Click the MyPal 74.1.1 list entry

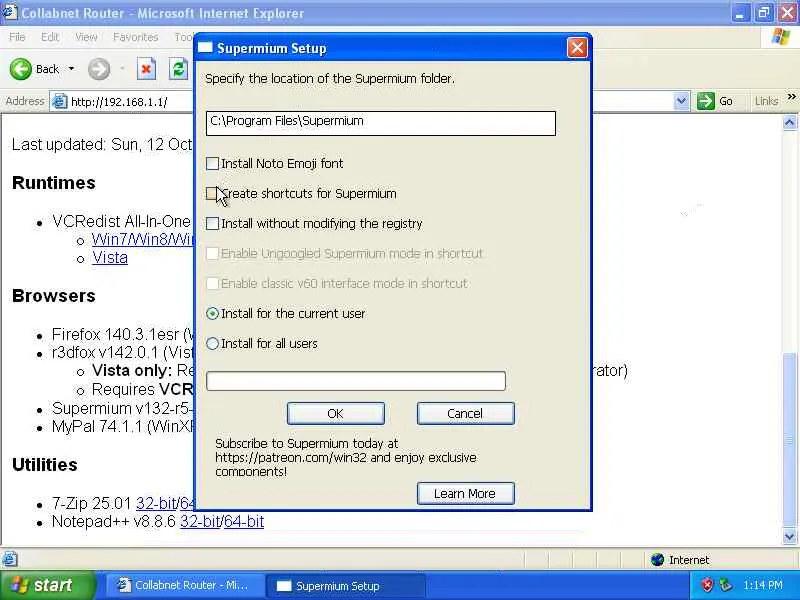coord(122,426)
